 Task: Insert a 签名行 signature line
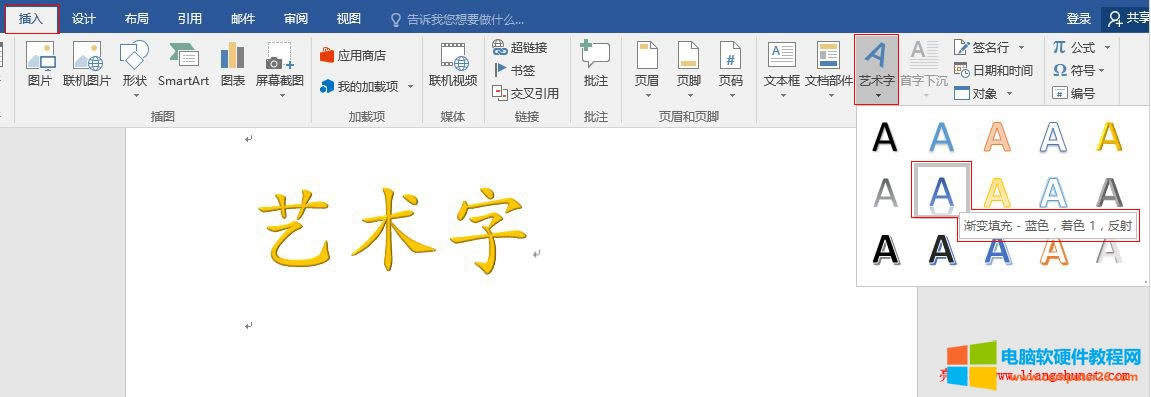[981, 48]
